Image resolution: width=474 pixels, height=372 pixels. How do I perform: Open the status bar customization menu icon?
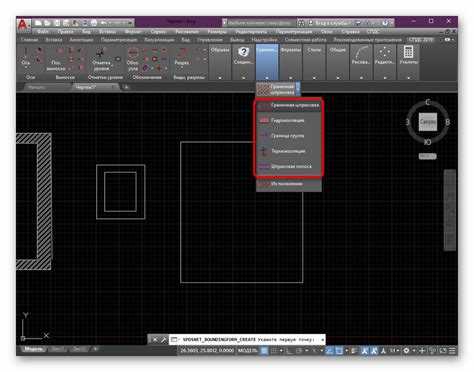tap(452, 351)
